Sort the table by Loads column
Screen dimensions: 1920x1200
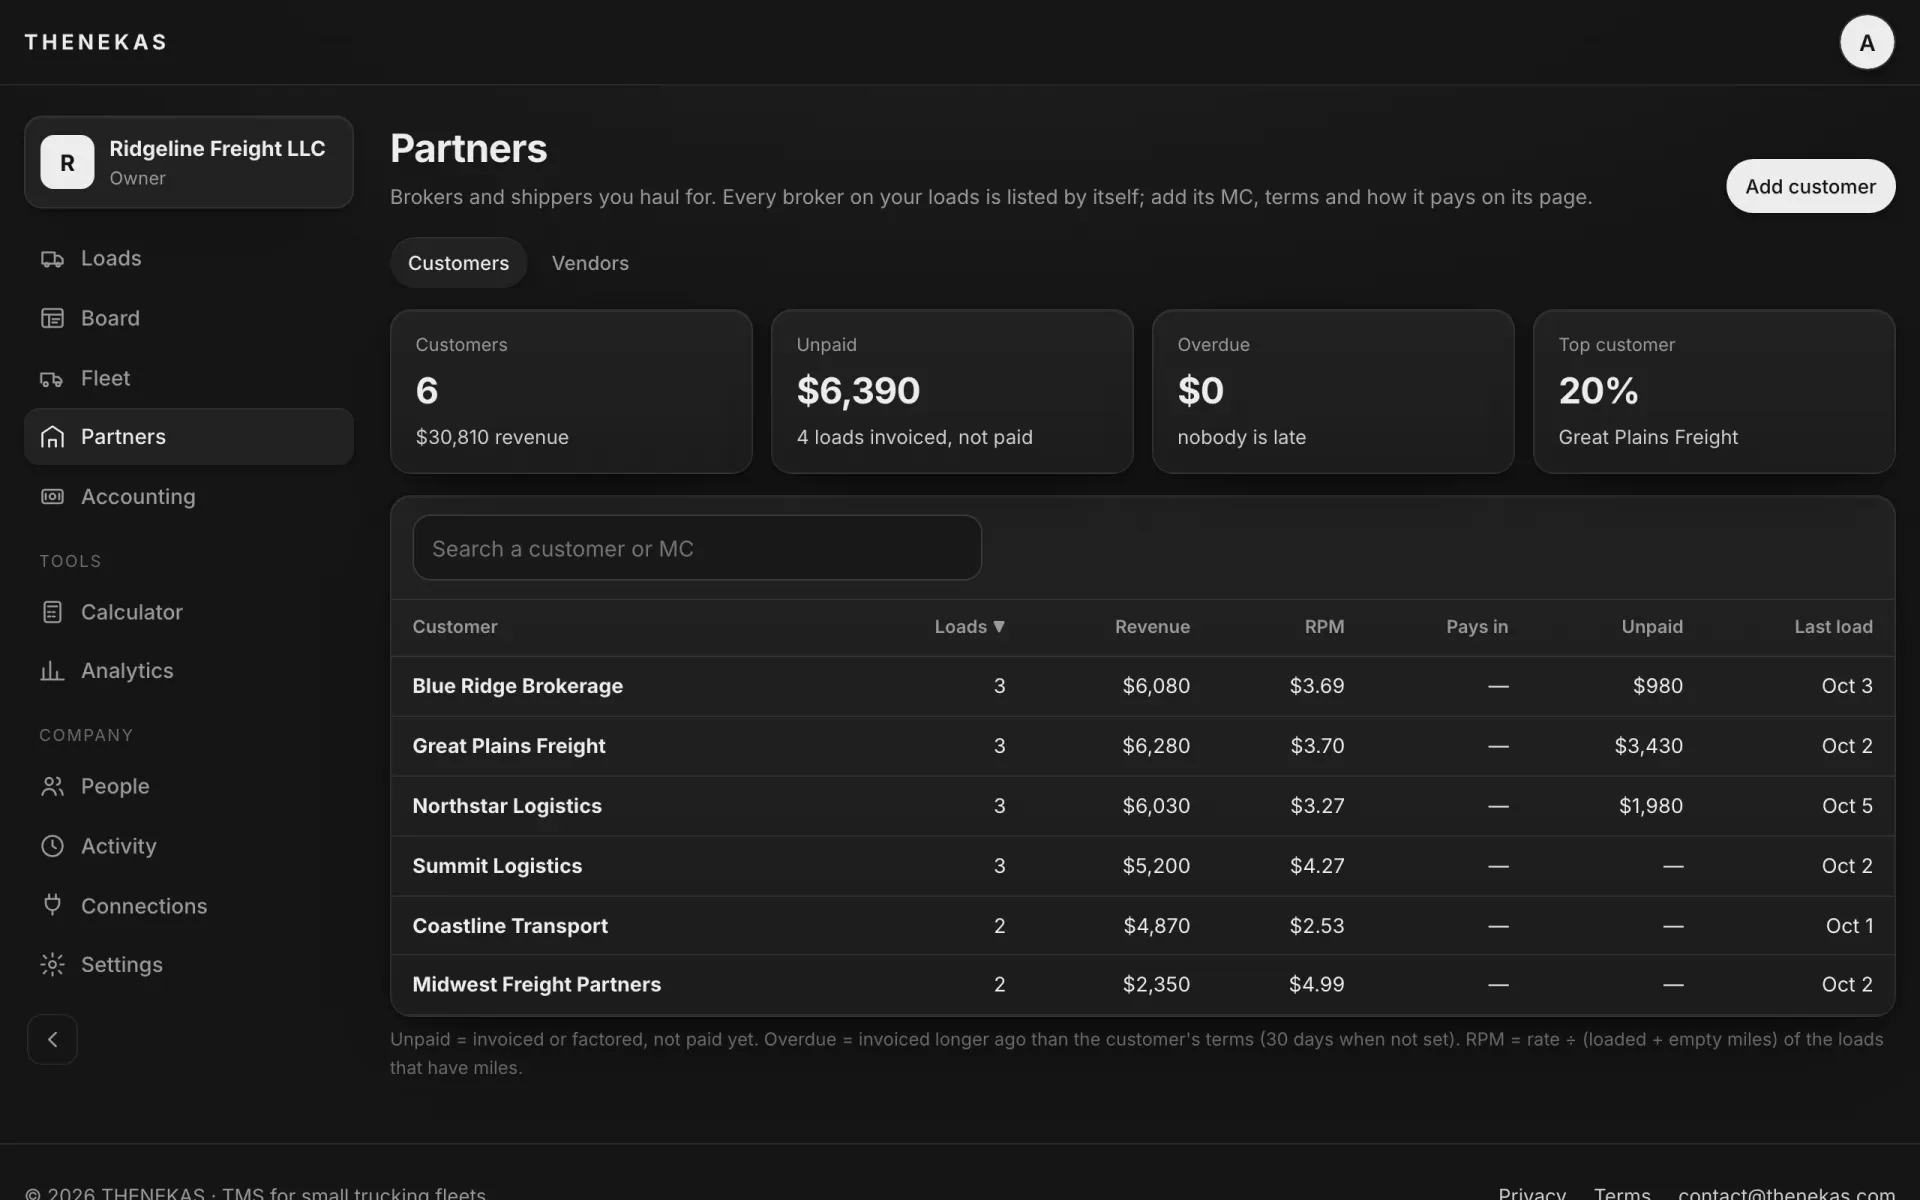pos(969,627)
